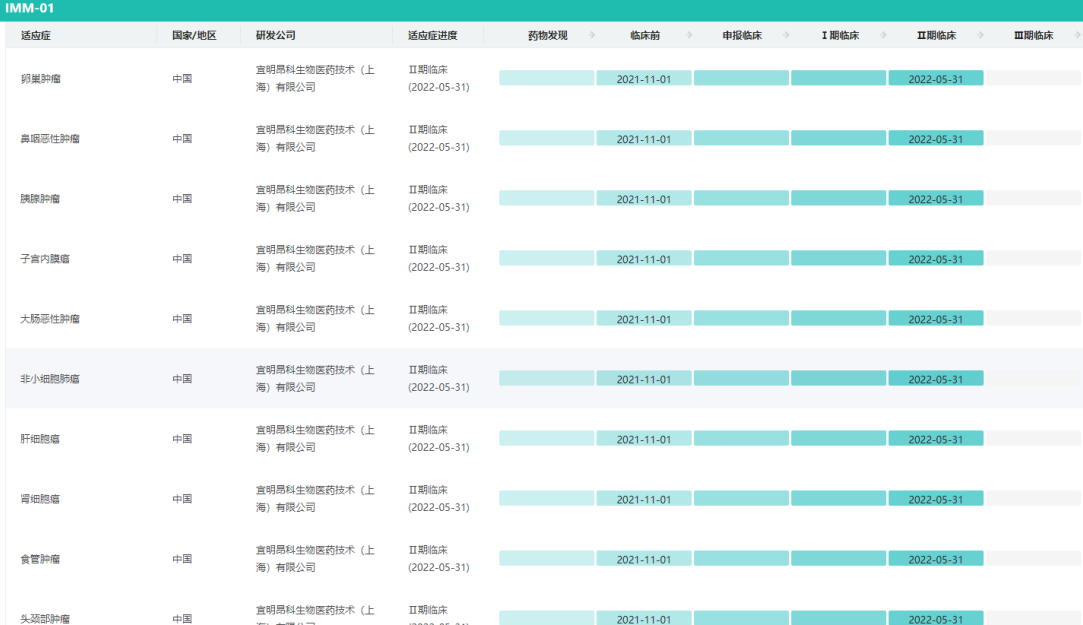Click the 适应症进度 column header
The image size is (1083, 625).
432,36
